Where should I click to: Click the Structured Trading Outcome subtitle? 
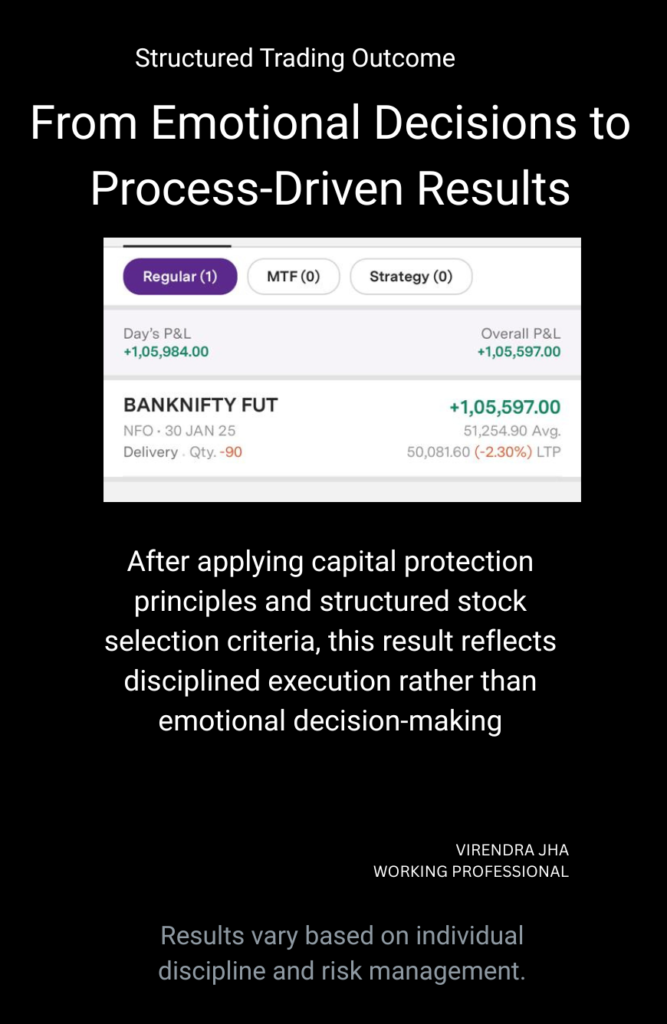coord(295,59)
